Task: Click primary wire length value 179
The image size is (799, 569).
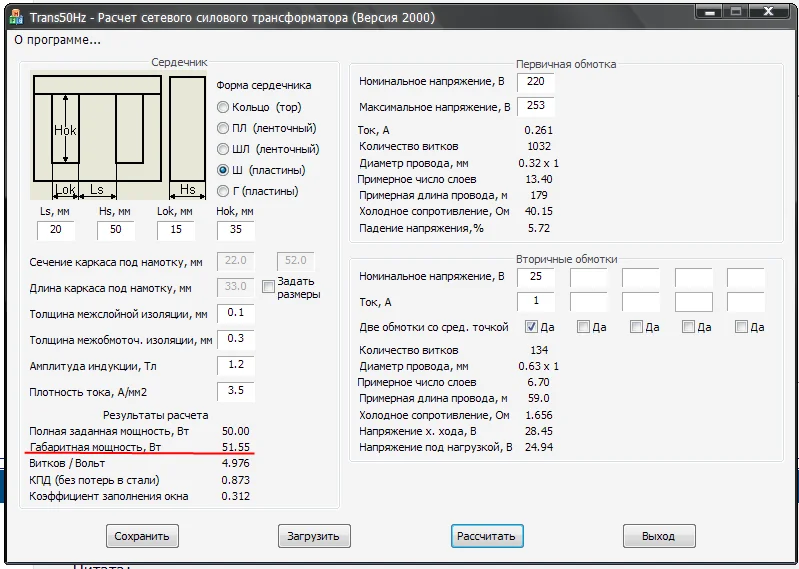Action: [539, 195]
